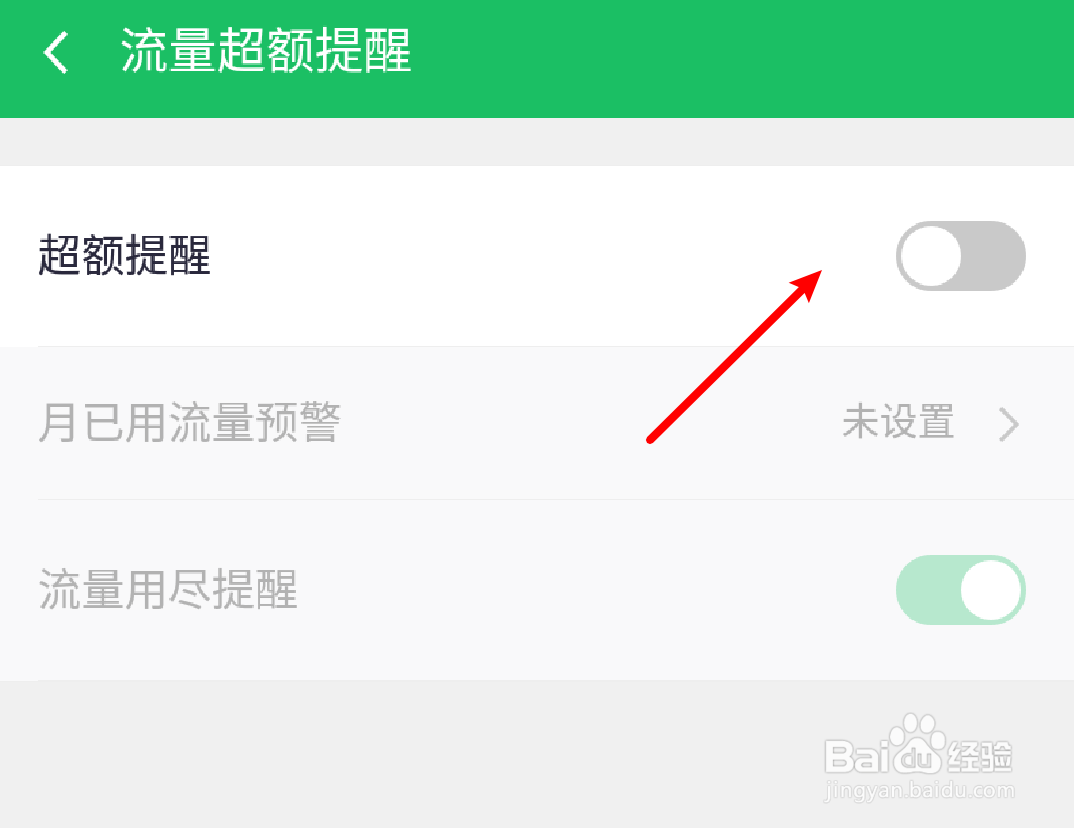The height and width of the screenshot is (828, 1074).
Task: Disable the 流量用尽提醒 toggle switch
Action: [960, 590]
